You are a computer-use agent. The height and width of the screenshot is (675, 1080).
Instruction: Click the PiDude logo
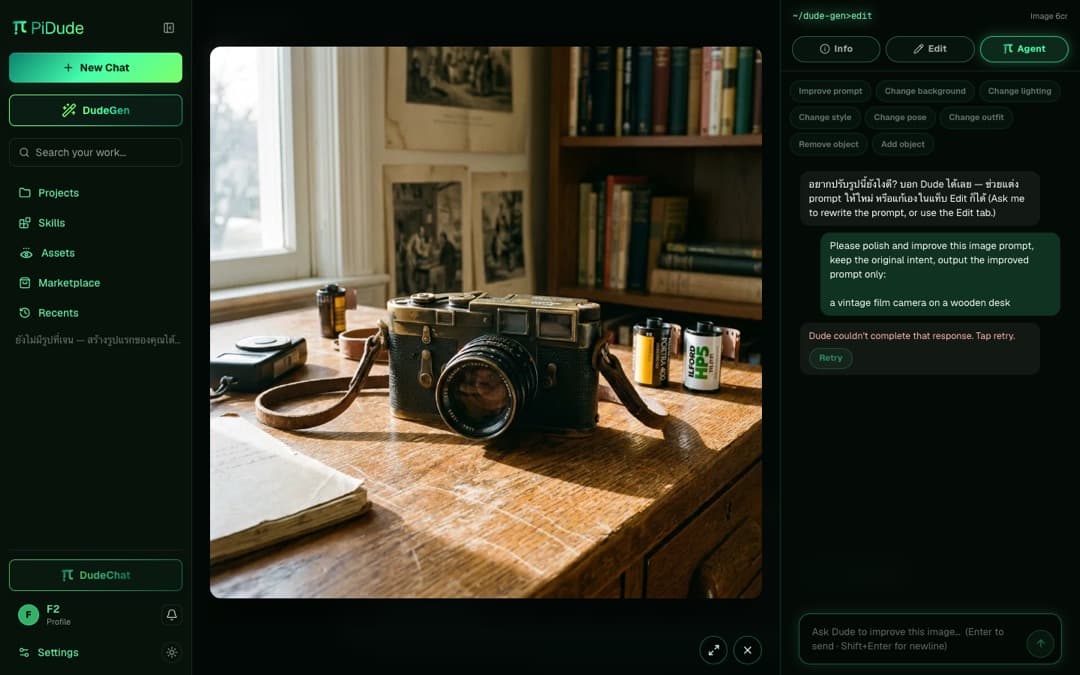tap(48, 28)
